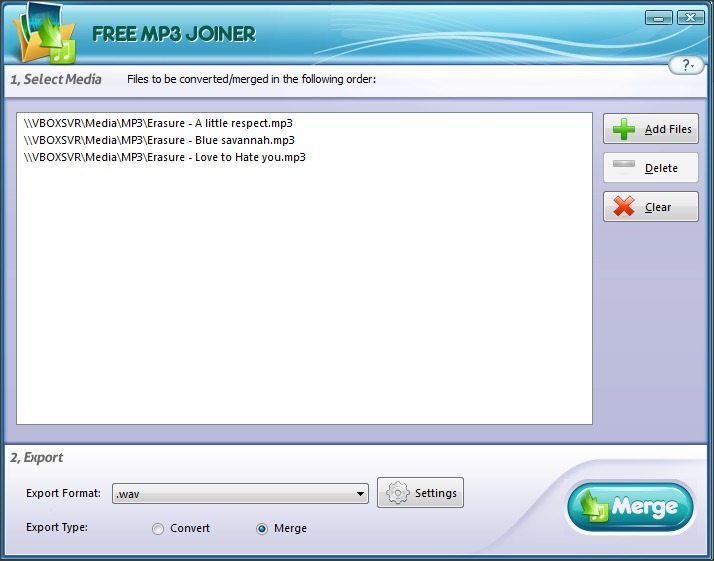
Task: Click the '2, Export' heading
Action: pyautogui.click(x=36, y=458)
